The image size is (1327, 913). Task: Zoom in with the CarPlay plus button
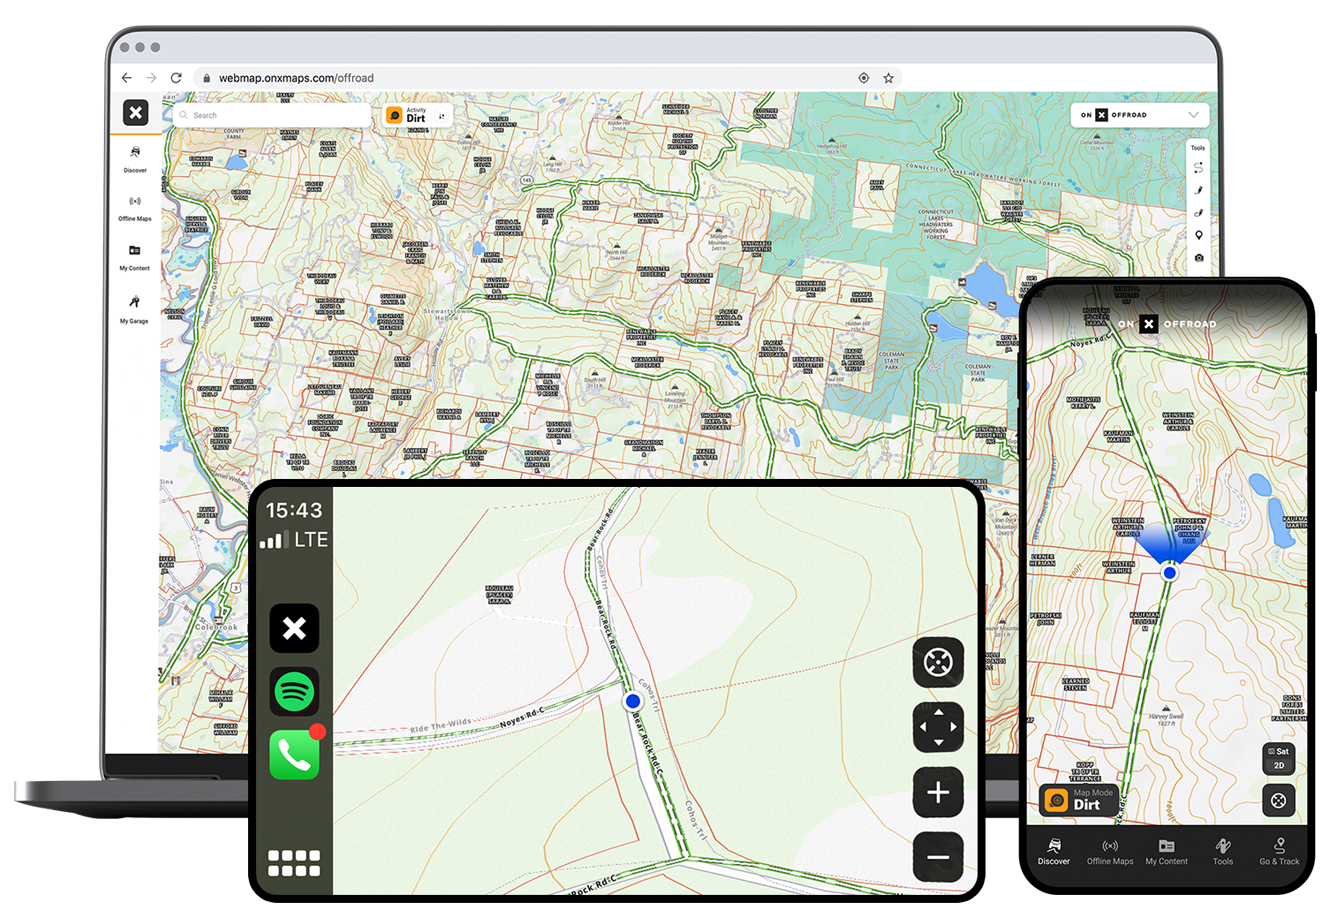pyautogui.click(x=937, y=793)
